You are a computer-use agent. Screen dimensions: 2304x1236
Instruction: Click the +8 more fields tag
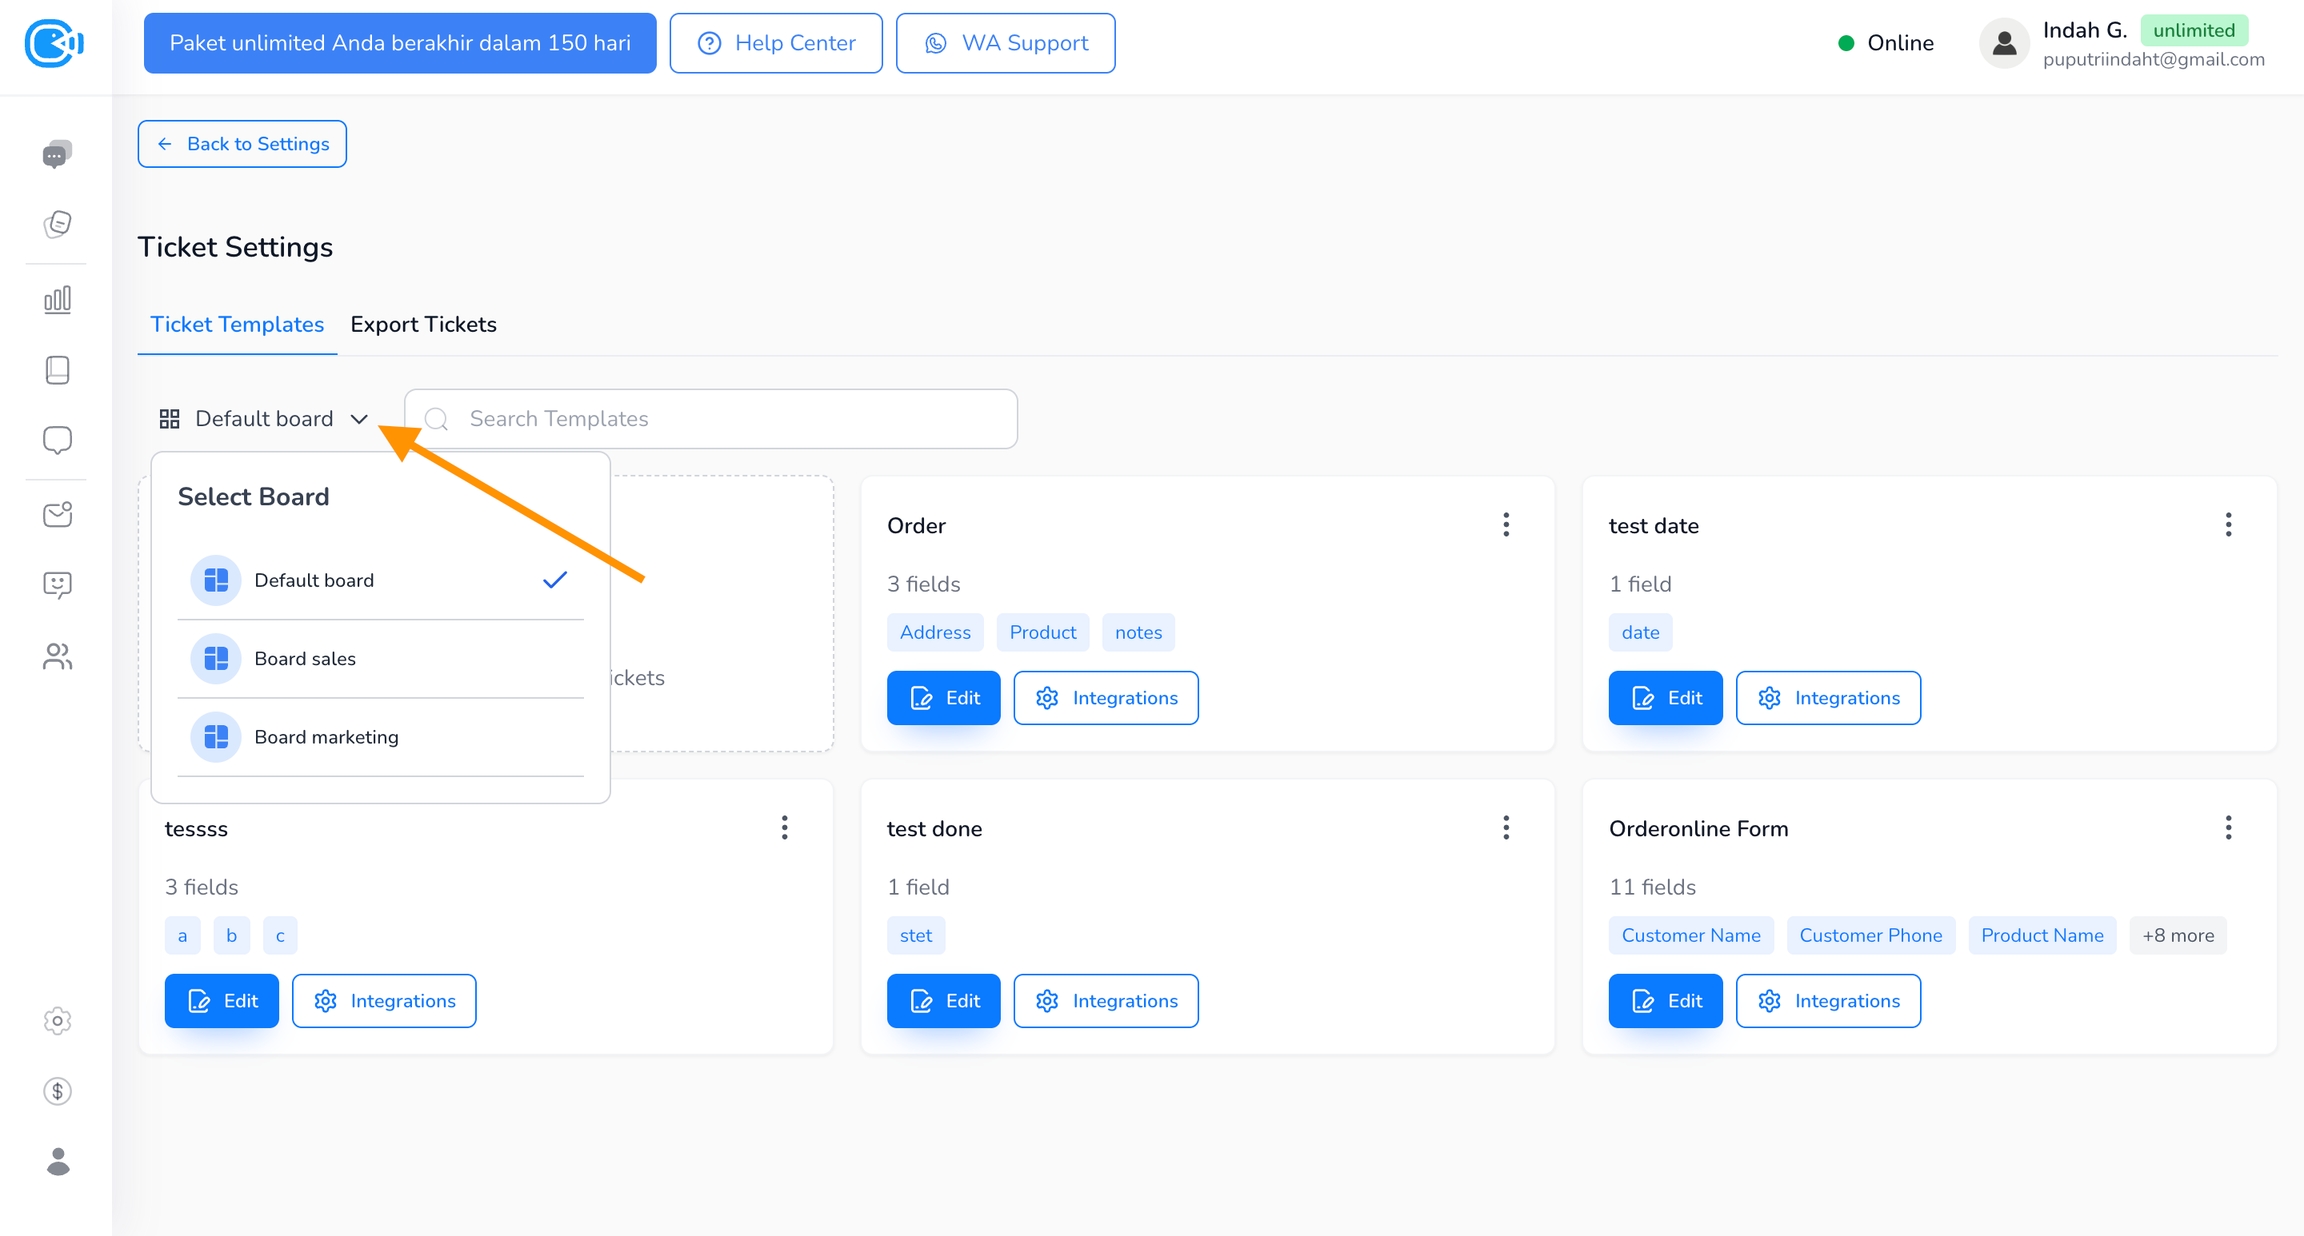pyautogui.click(x=2177, y=936)
